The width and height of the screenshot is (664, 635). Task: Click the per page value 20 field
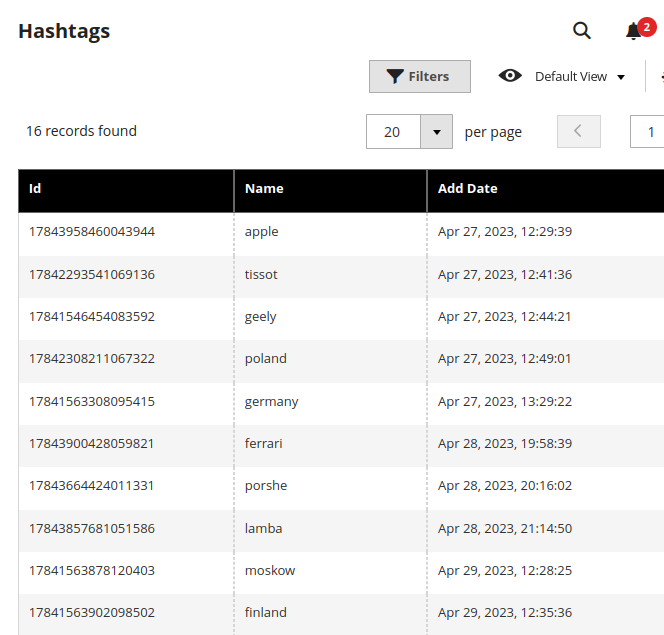[x=393, y=132]
